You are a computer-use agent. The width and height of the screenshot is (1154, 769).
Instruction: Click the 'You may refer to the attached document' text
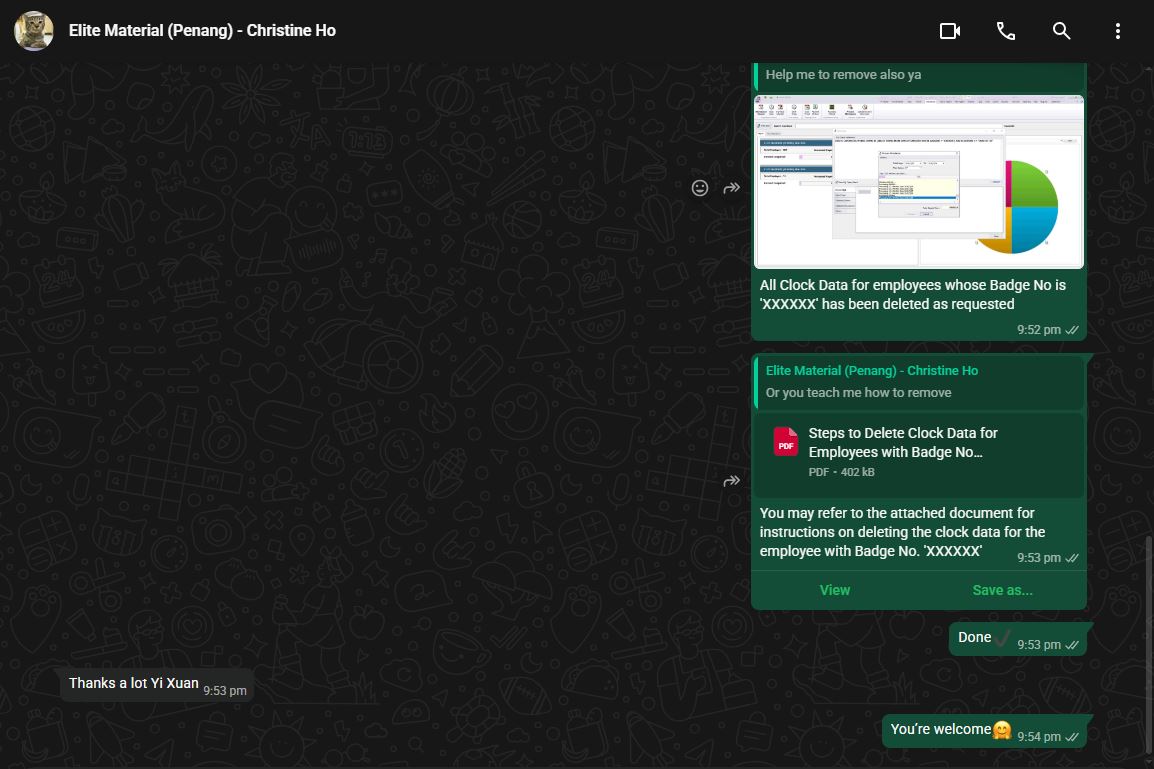click(x=902, y=532)
